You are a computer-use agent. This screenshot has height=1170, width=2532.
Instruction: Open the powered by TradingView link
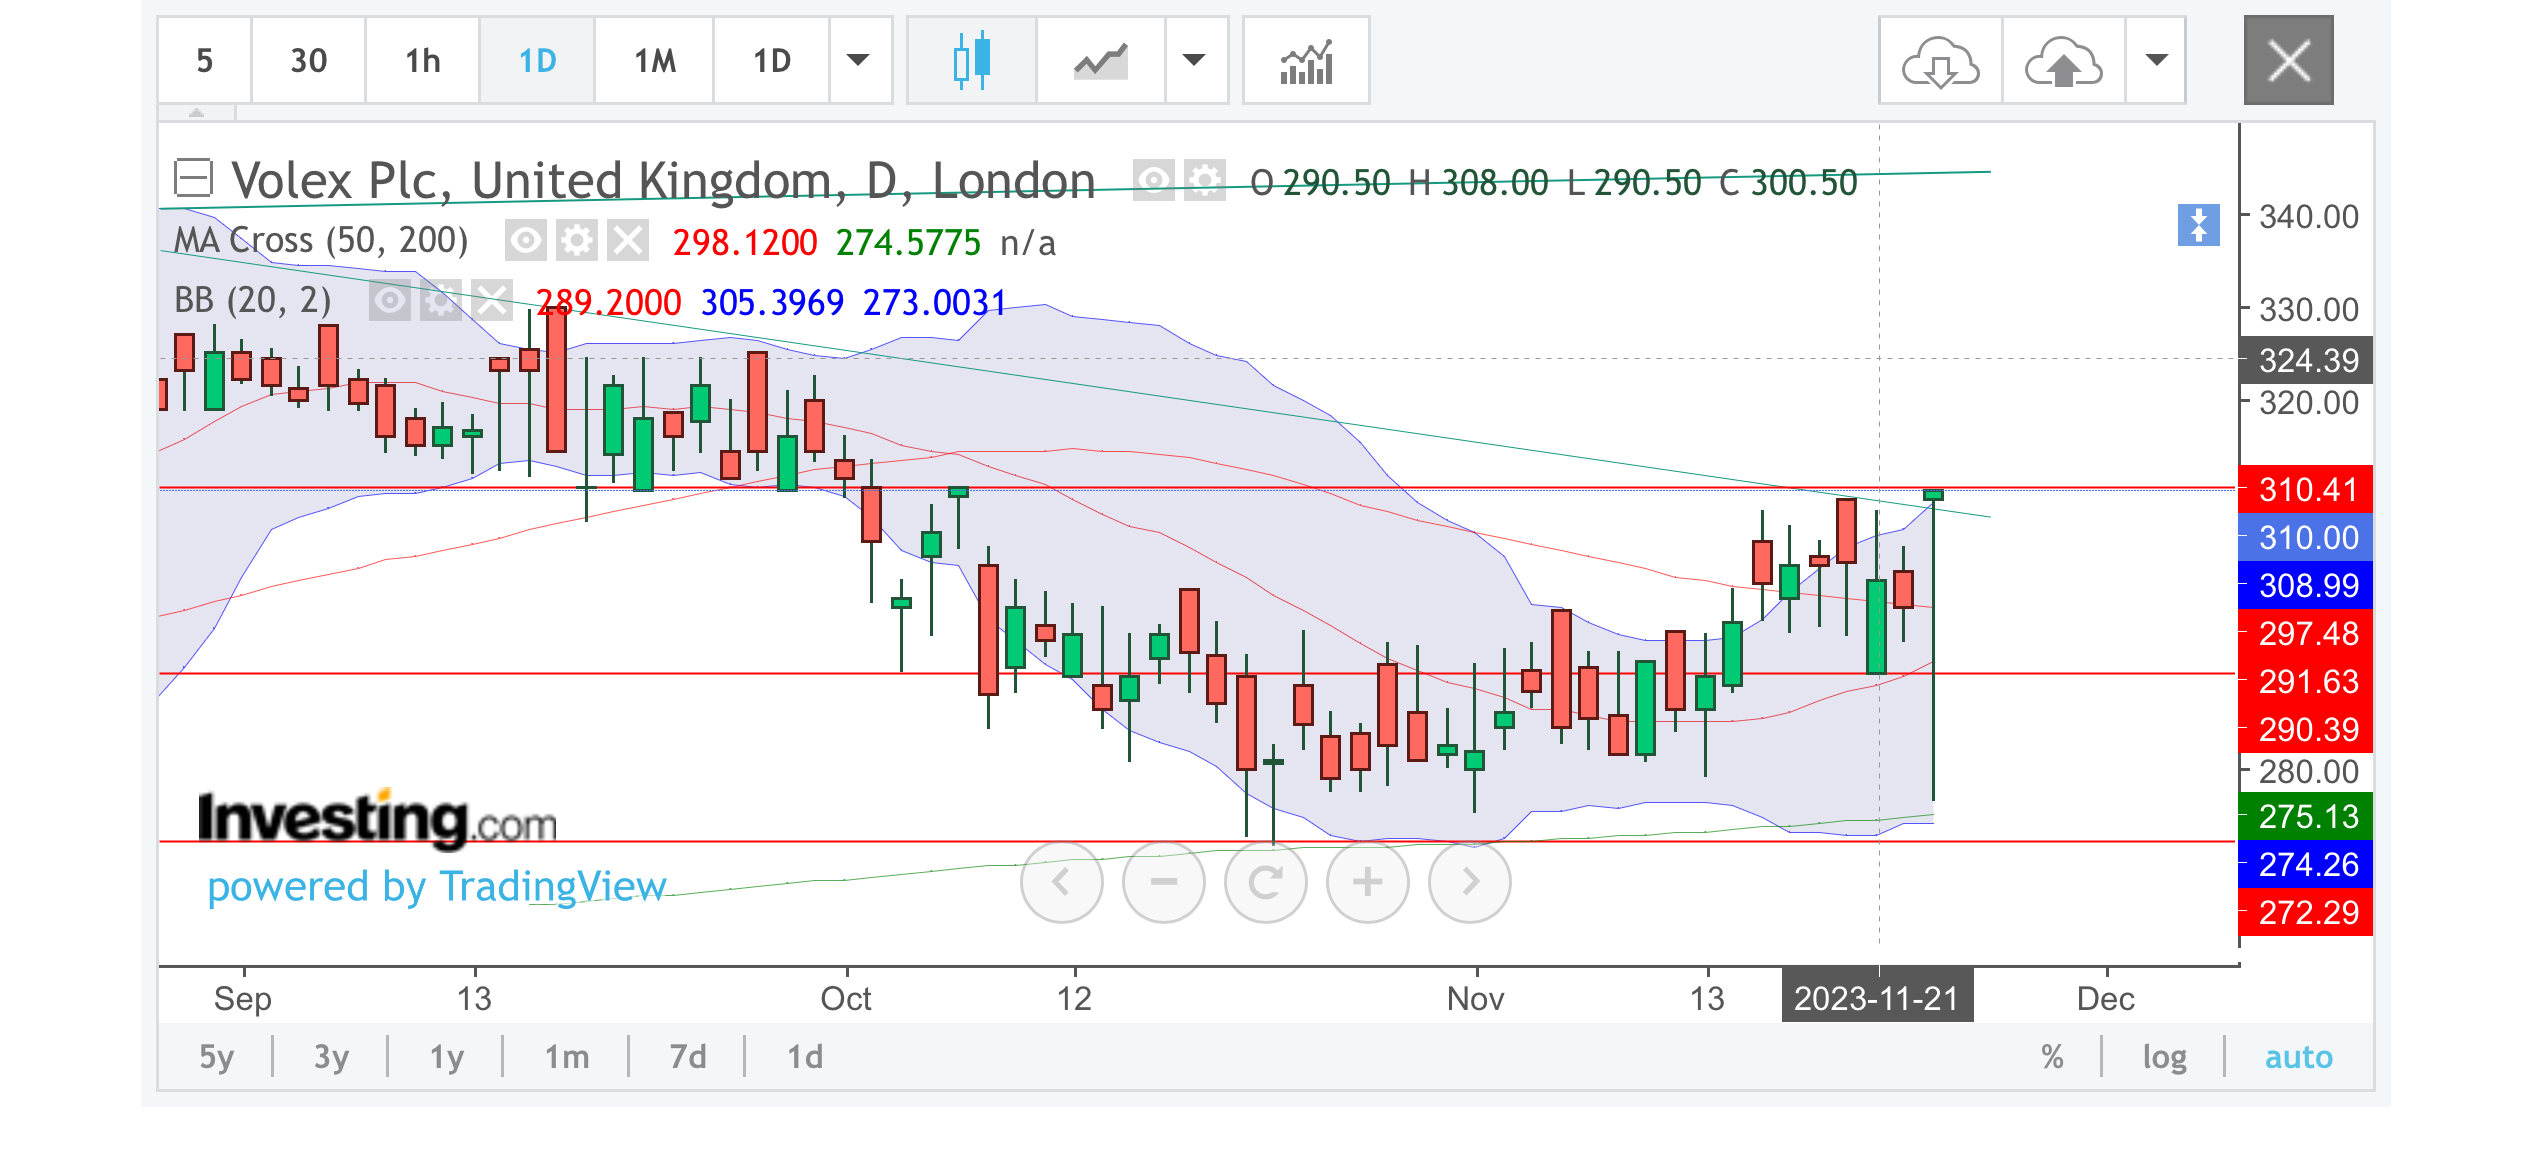(x=437, y=887)
